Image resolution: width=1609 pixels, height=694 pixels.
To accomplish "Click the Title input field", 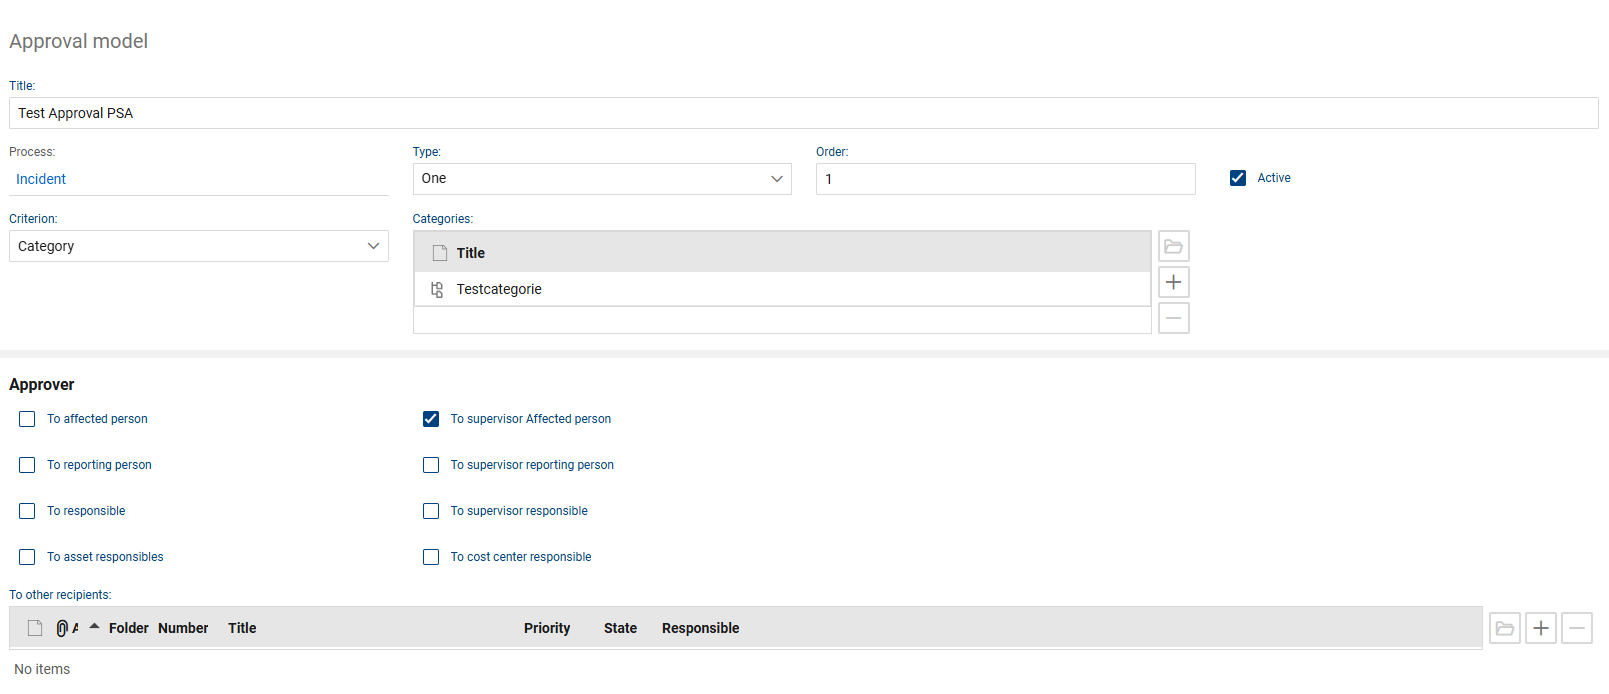I will click(x=803, y=113).
